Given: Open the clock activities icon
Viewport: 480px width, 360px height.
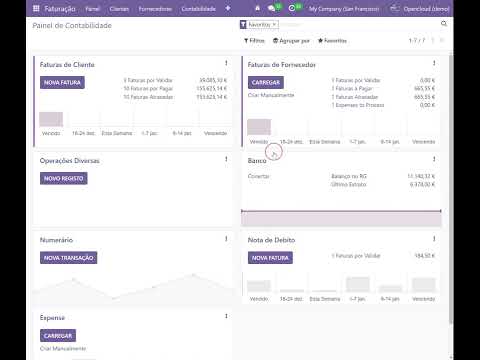Looking at the screenshot, I should [x=292, y=8].
